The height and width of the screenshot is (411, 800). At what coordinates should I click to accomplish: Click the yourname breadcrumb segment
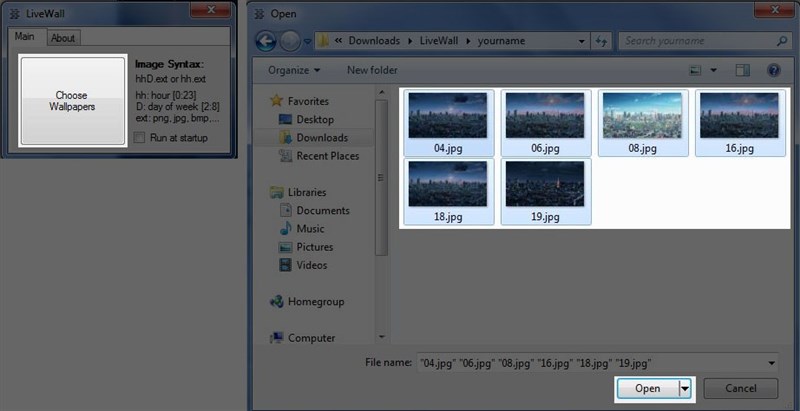[x=501, y=41]
